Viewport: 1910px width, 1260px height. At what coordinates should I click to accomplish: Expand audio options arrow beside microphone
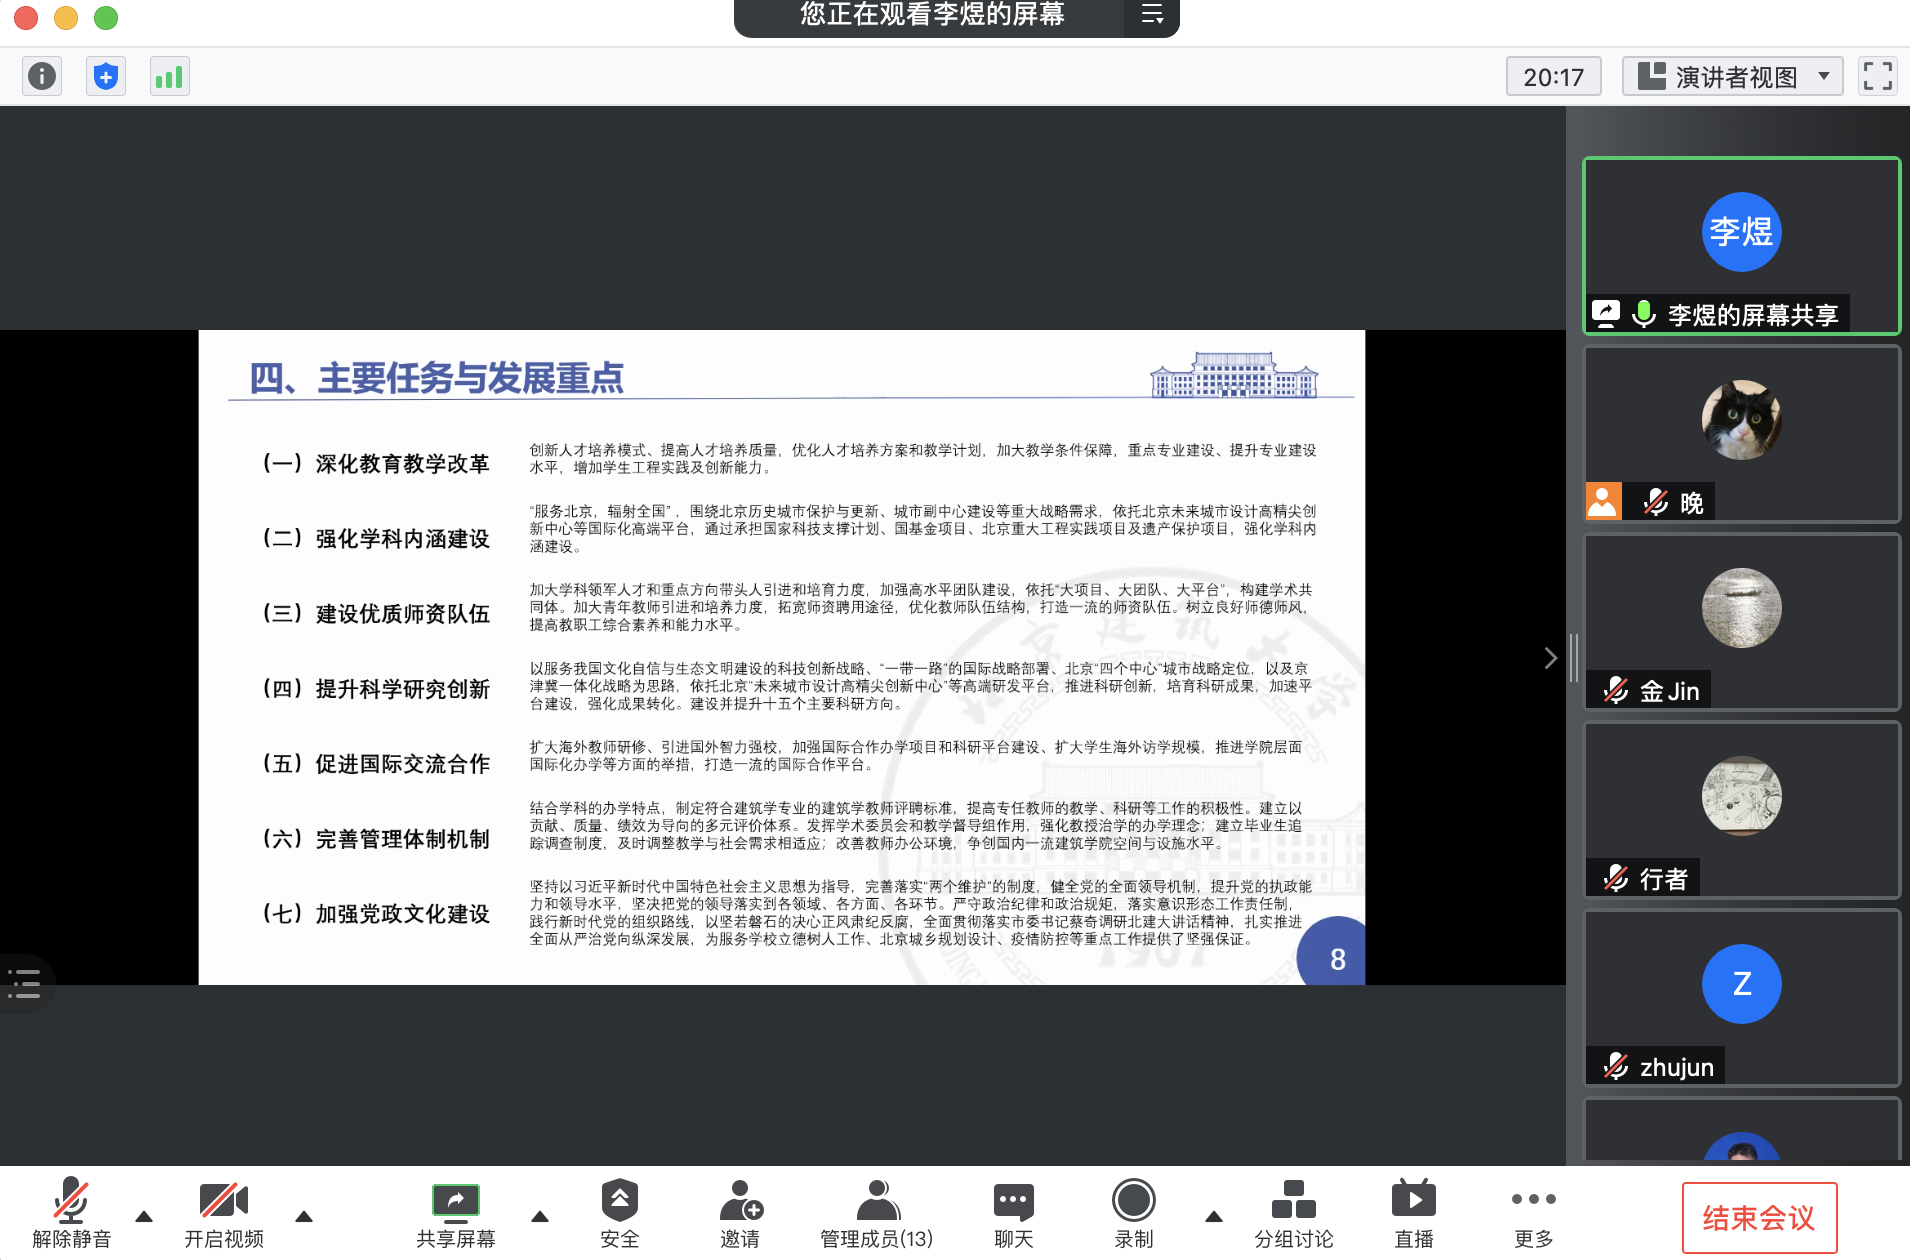144,1216
